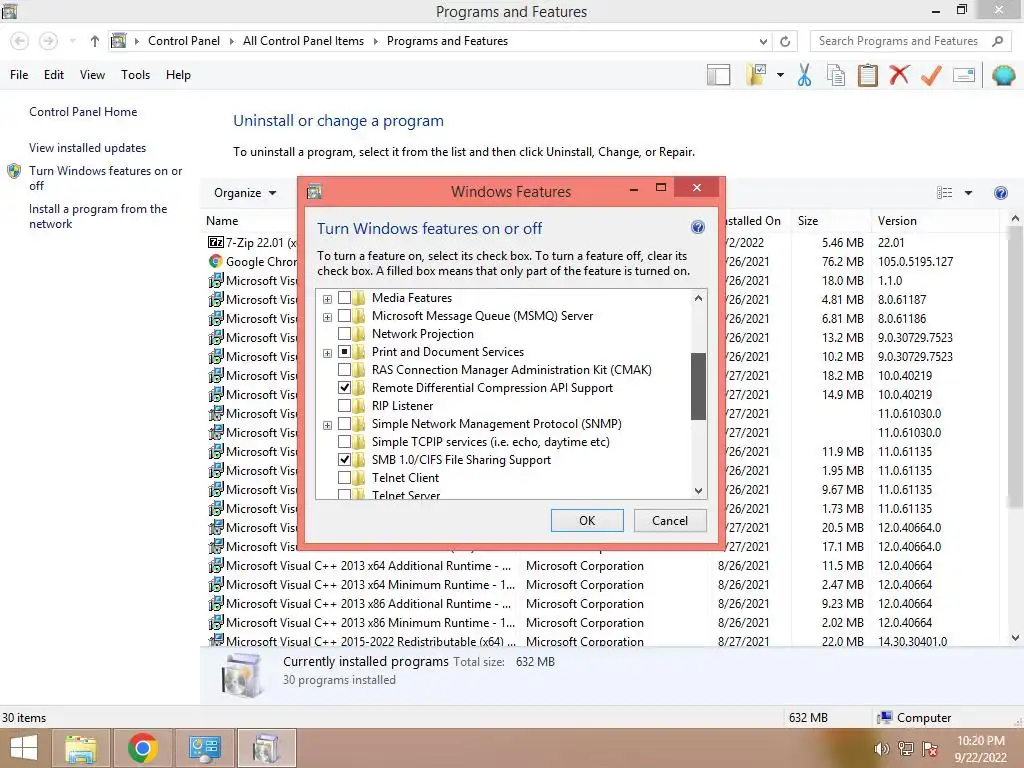Screen dimensions: 1024x768
Task: Enable Microsoft Message Queue (MSMQ) Server checkbox
Action: click(344, 316)
